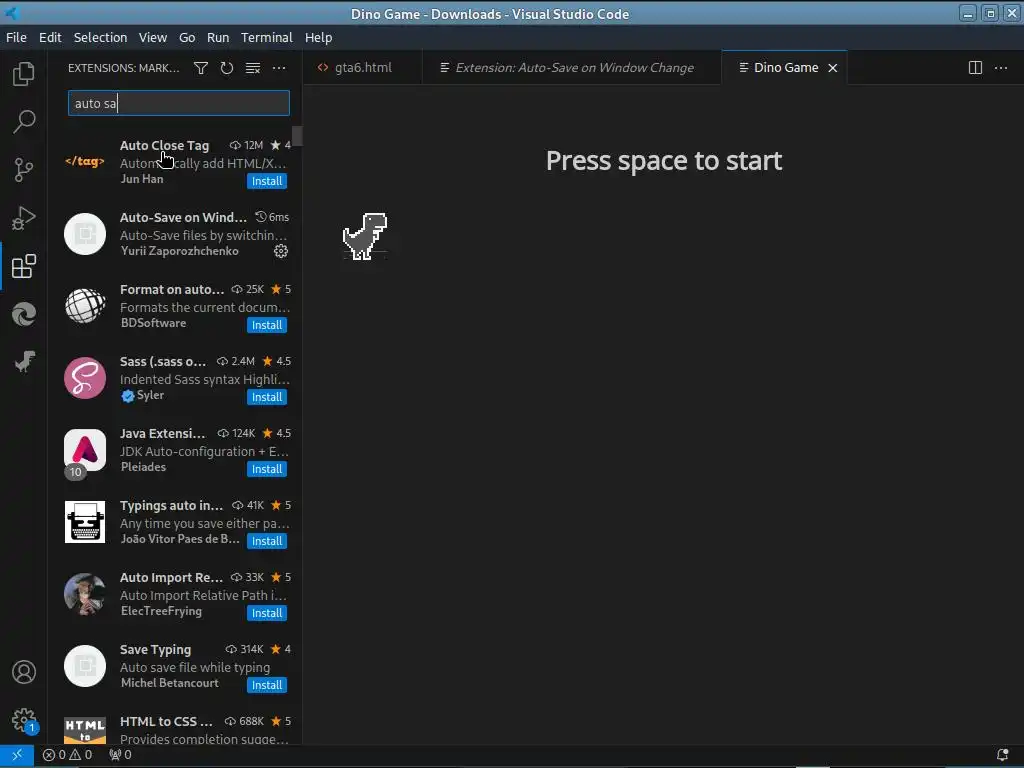Open the Edge browser tools icon

tap(24, 314)
